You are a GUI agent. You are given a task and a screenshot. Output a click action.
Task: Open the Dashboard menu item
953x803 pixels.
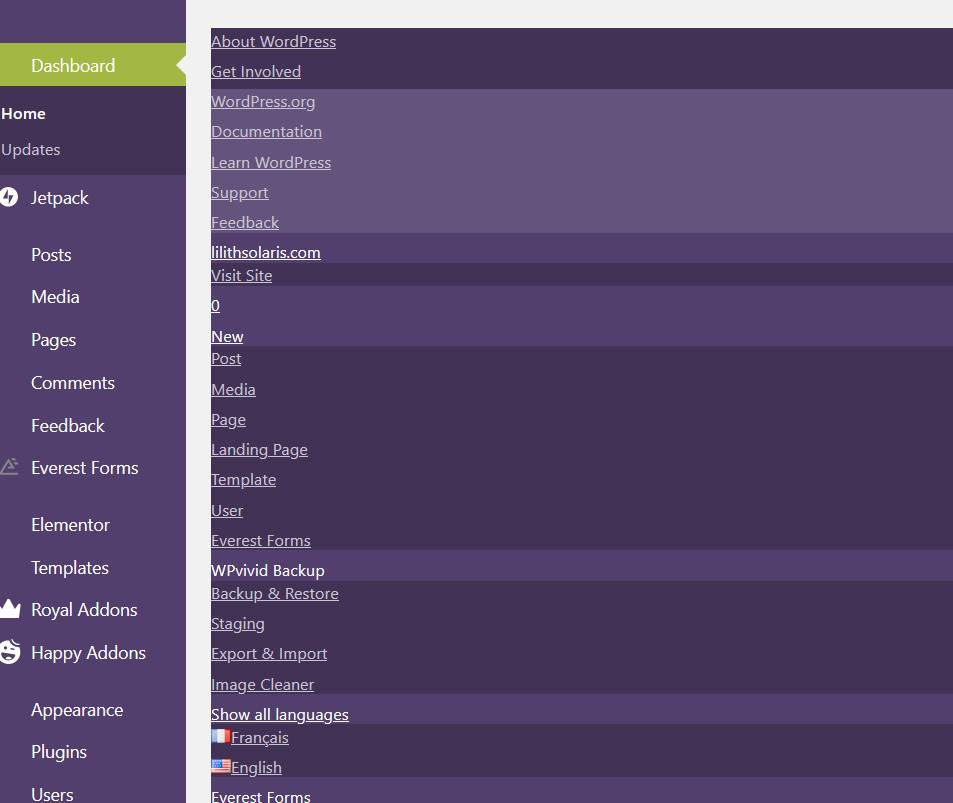click(x=73, y=65)
